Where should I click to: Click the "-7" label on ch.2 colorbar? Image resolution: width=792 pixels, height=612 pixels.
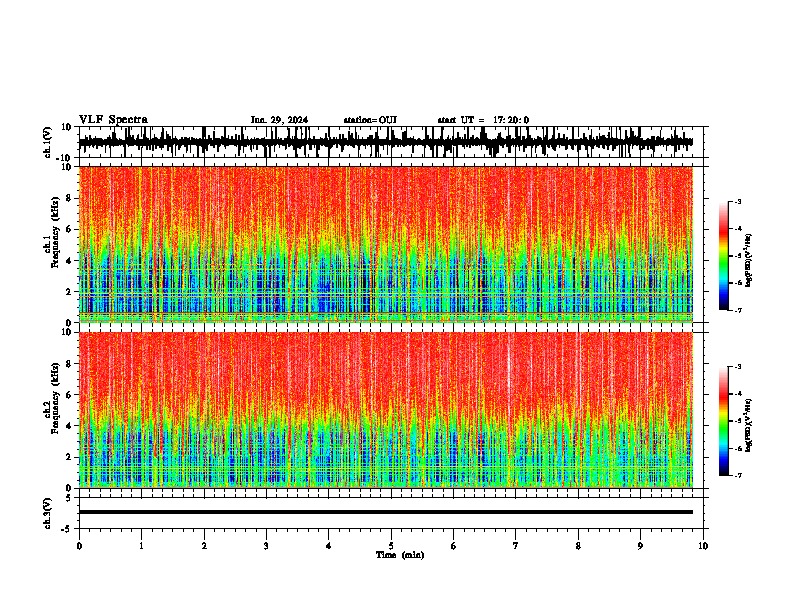point(737,476)
